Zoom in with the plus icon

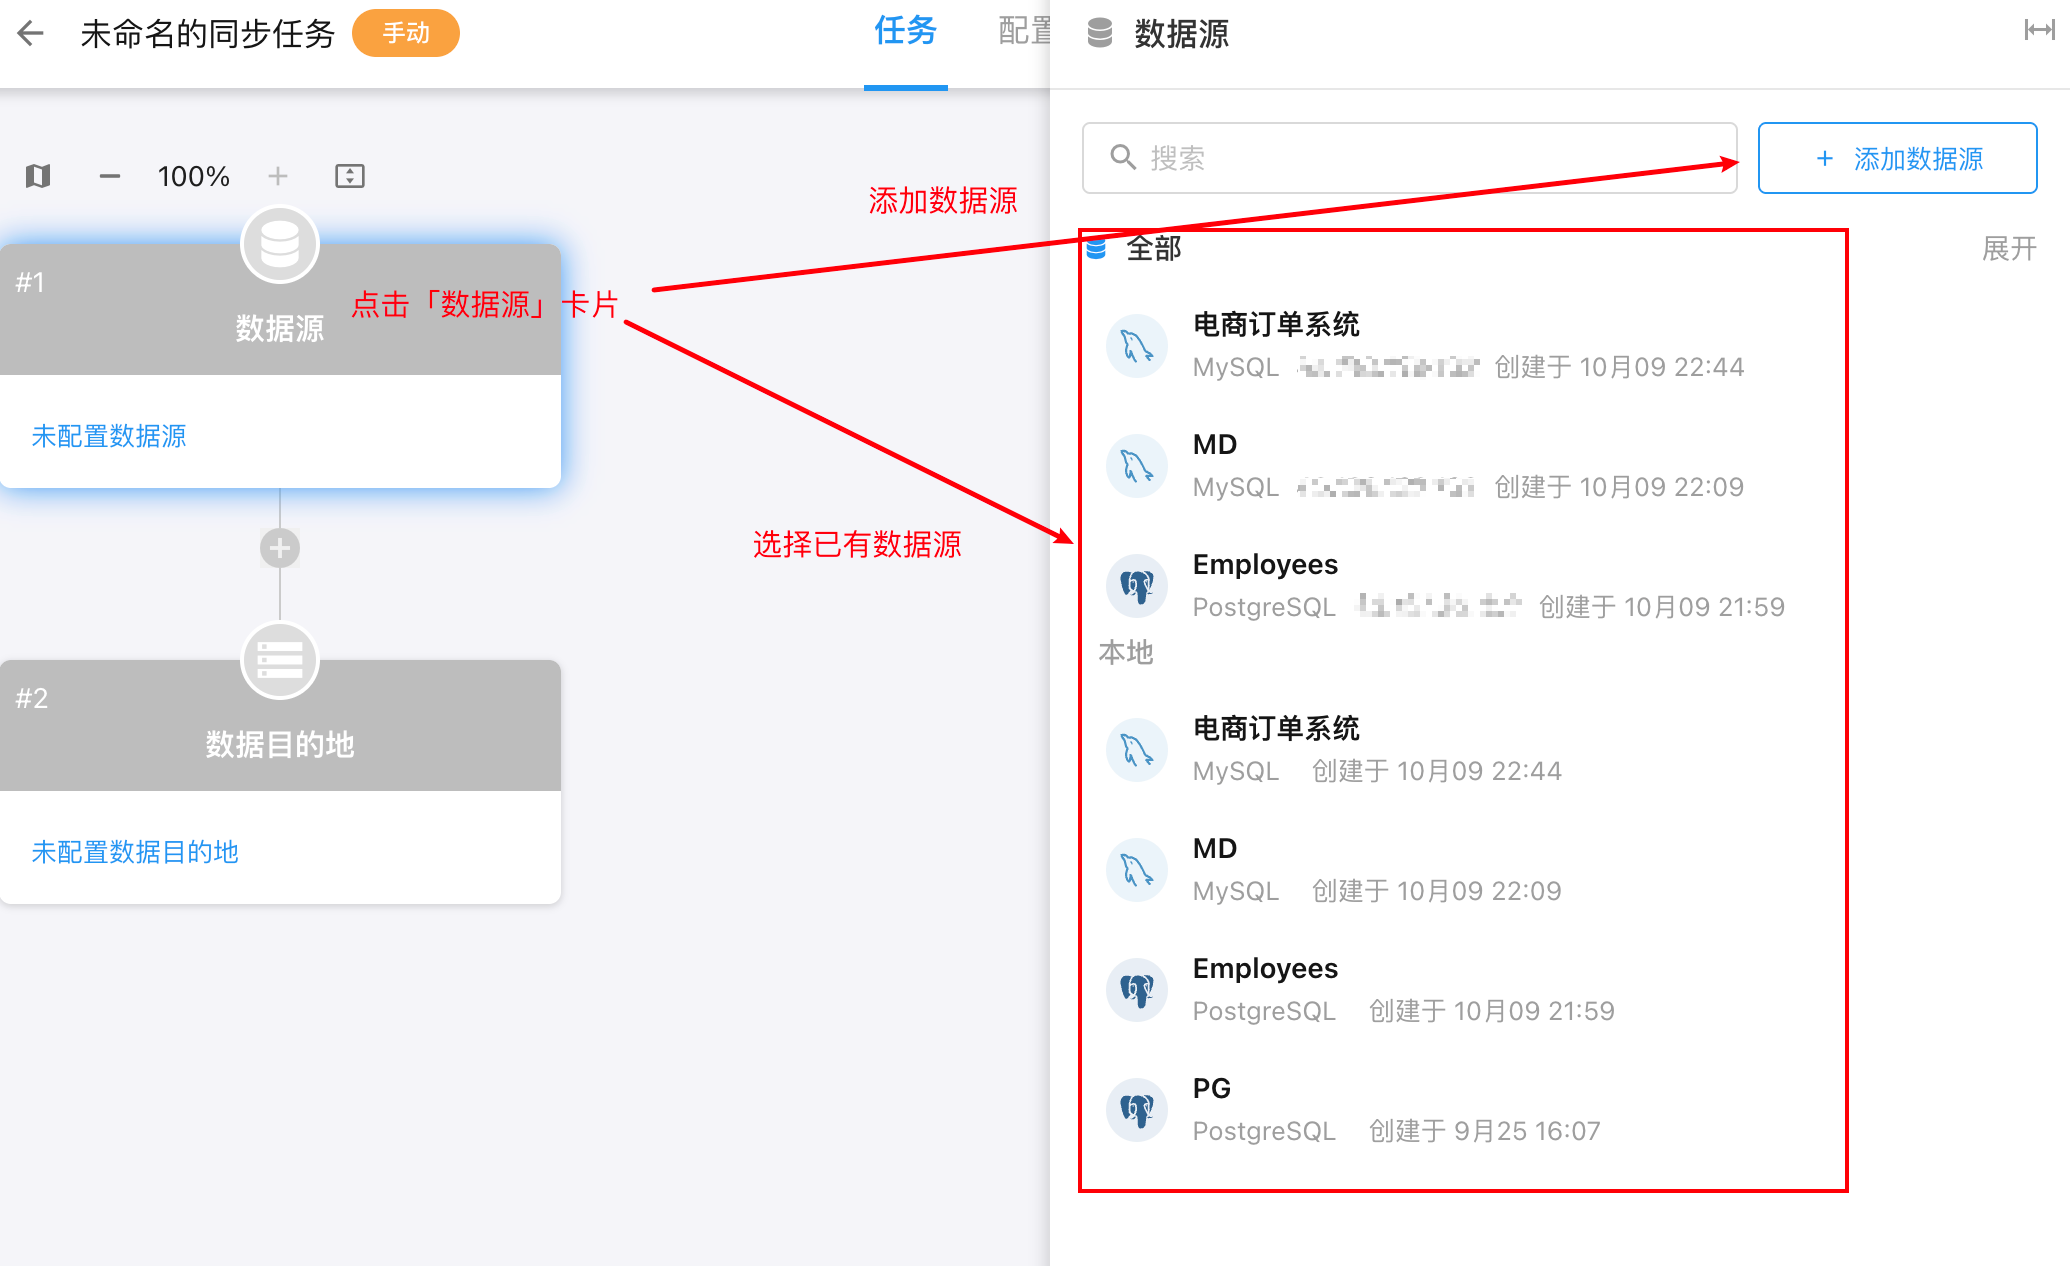(278, 177)
